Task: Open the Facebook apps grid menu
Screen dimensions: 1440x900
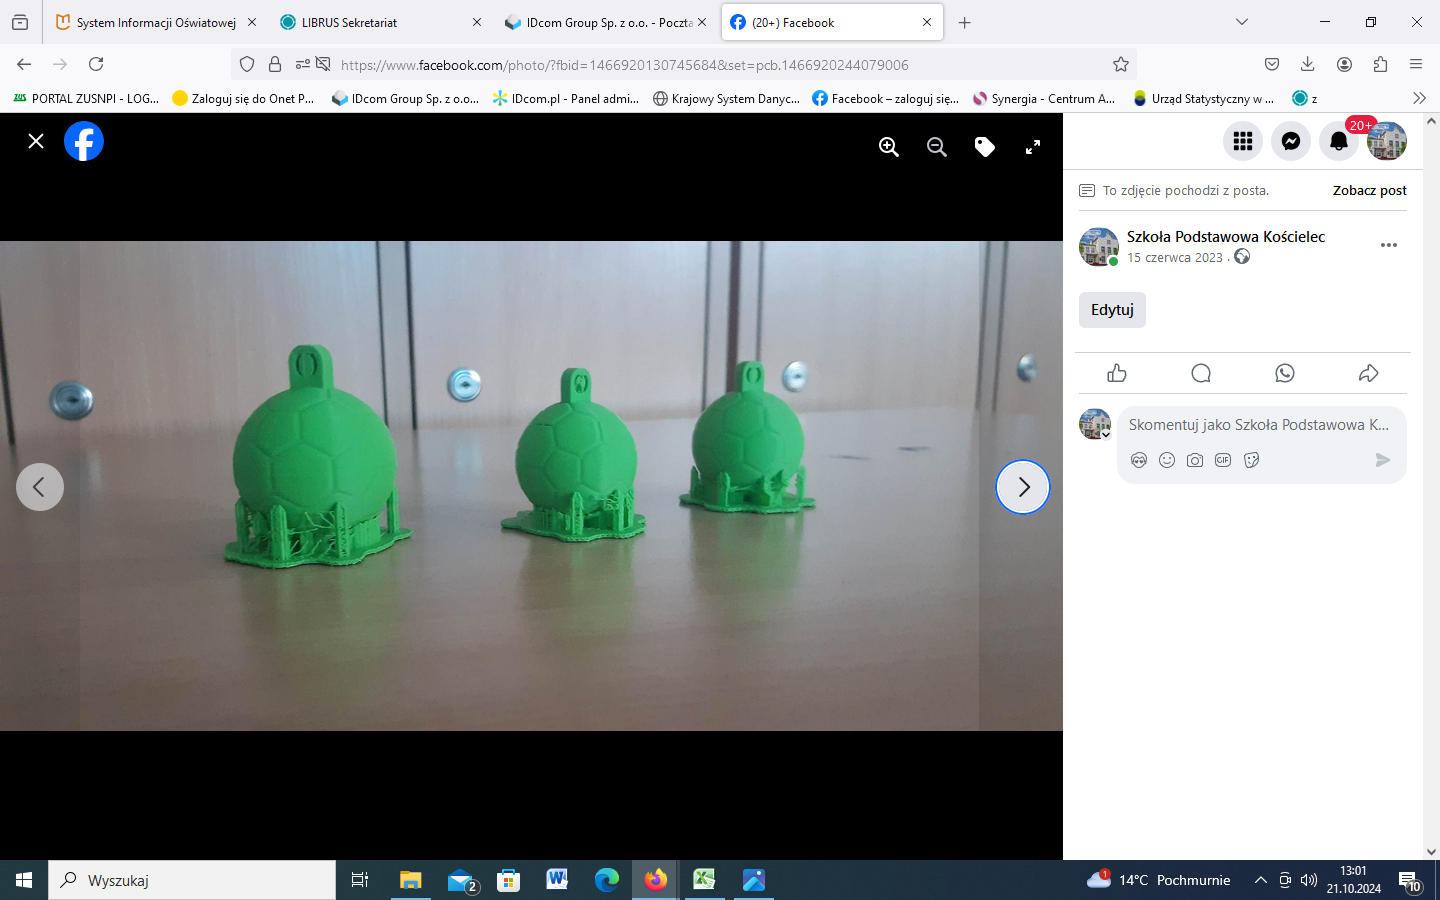Action: [x=1242, y=141]
